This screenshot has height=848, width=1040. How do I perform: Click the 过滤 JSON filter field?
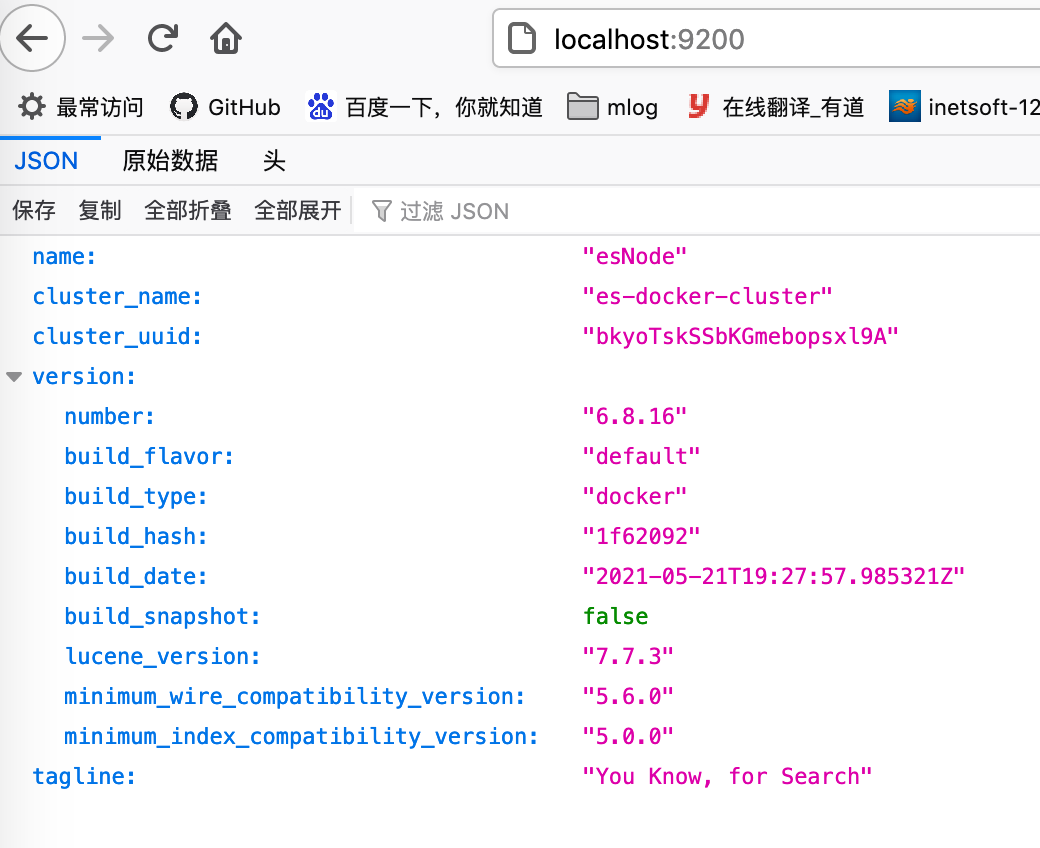click(696, 211)
